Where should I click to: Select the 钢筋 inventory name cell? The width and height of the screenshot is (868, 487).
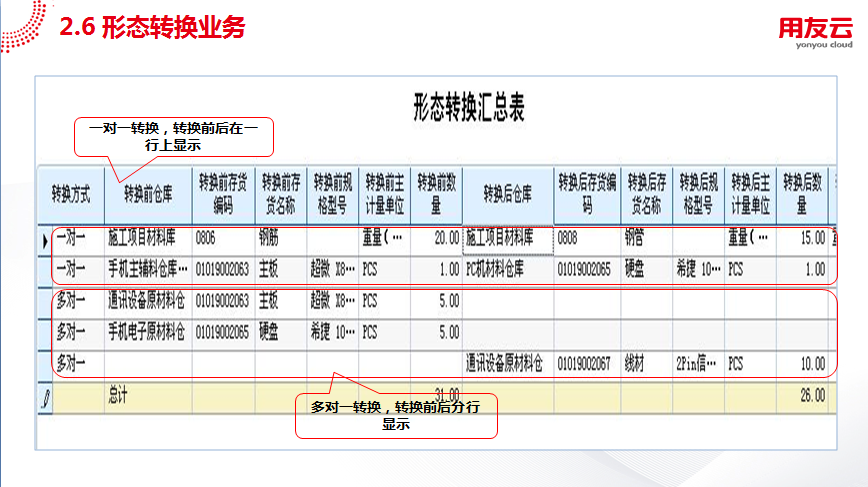click(281, 239)
